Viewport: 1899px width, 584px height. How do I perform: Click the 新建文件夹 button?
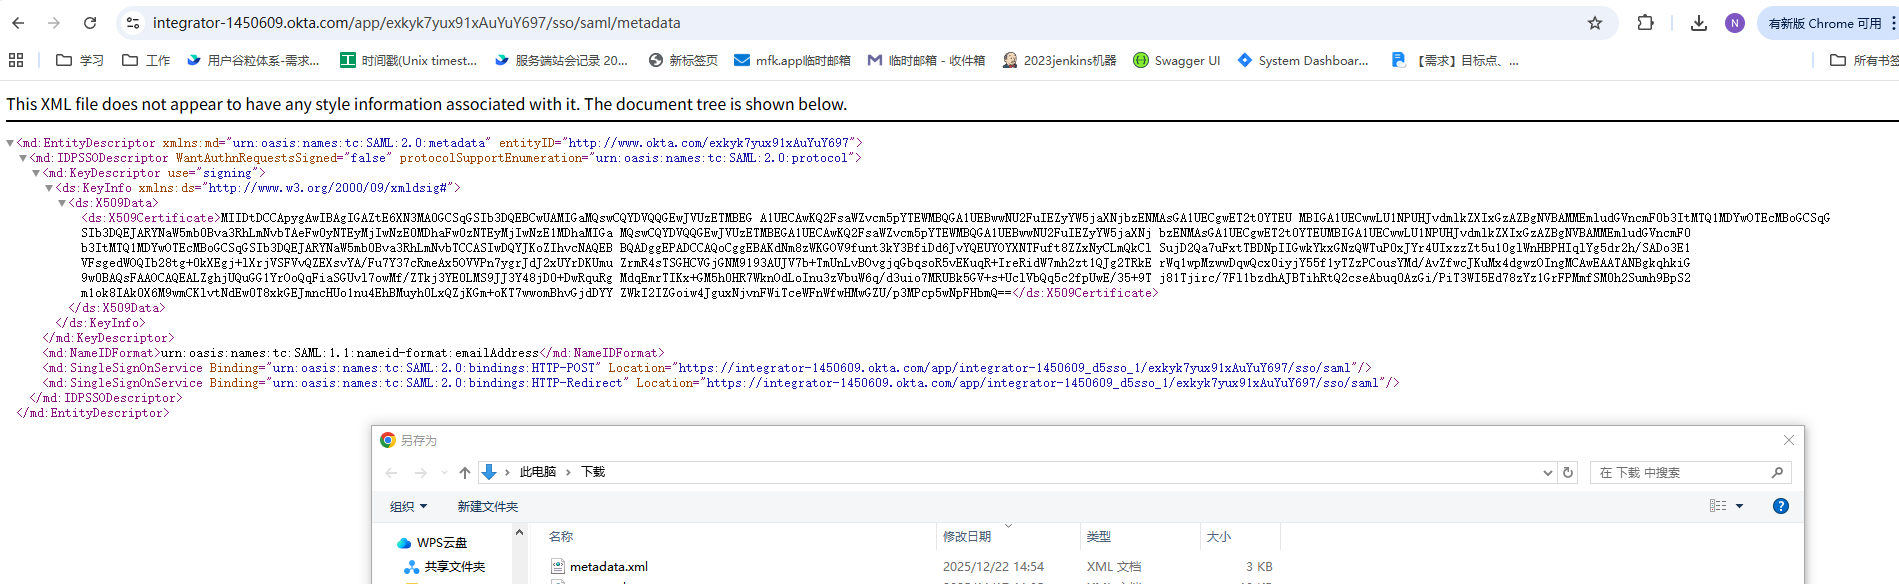[487, 507]
